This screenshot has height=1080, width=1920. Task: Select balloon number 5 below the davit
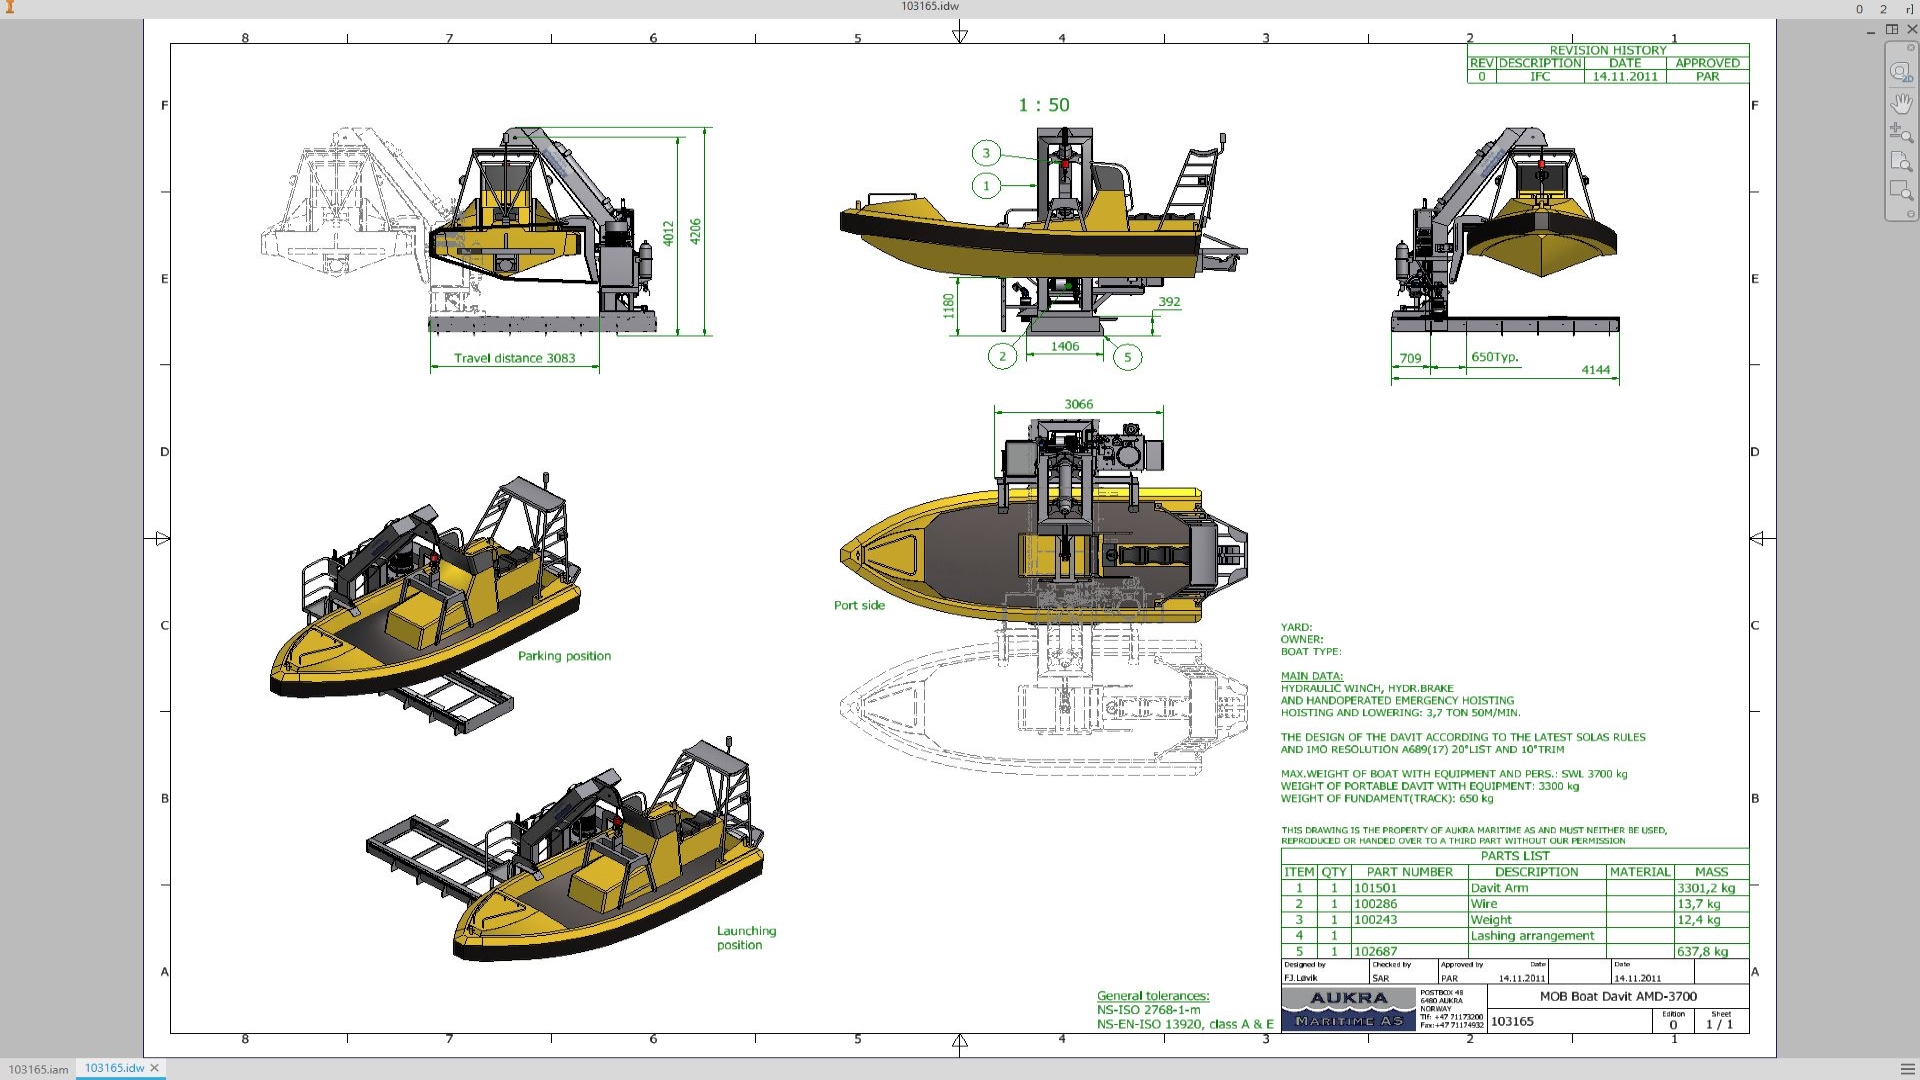1128,357
